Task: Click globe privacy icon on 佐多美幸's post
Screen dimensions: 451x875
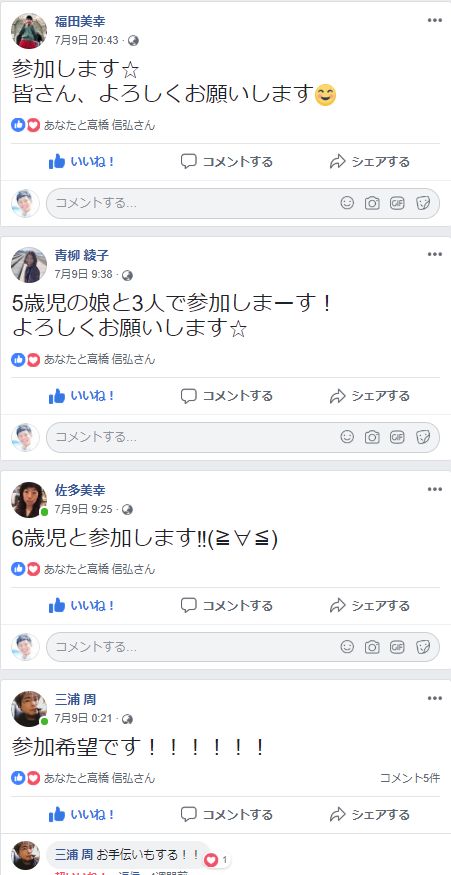Action: click(128, 509)
